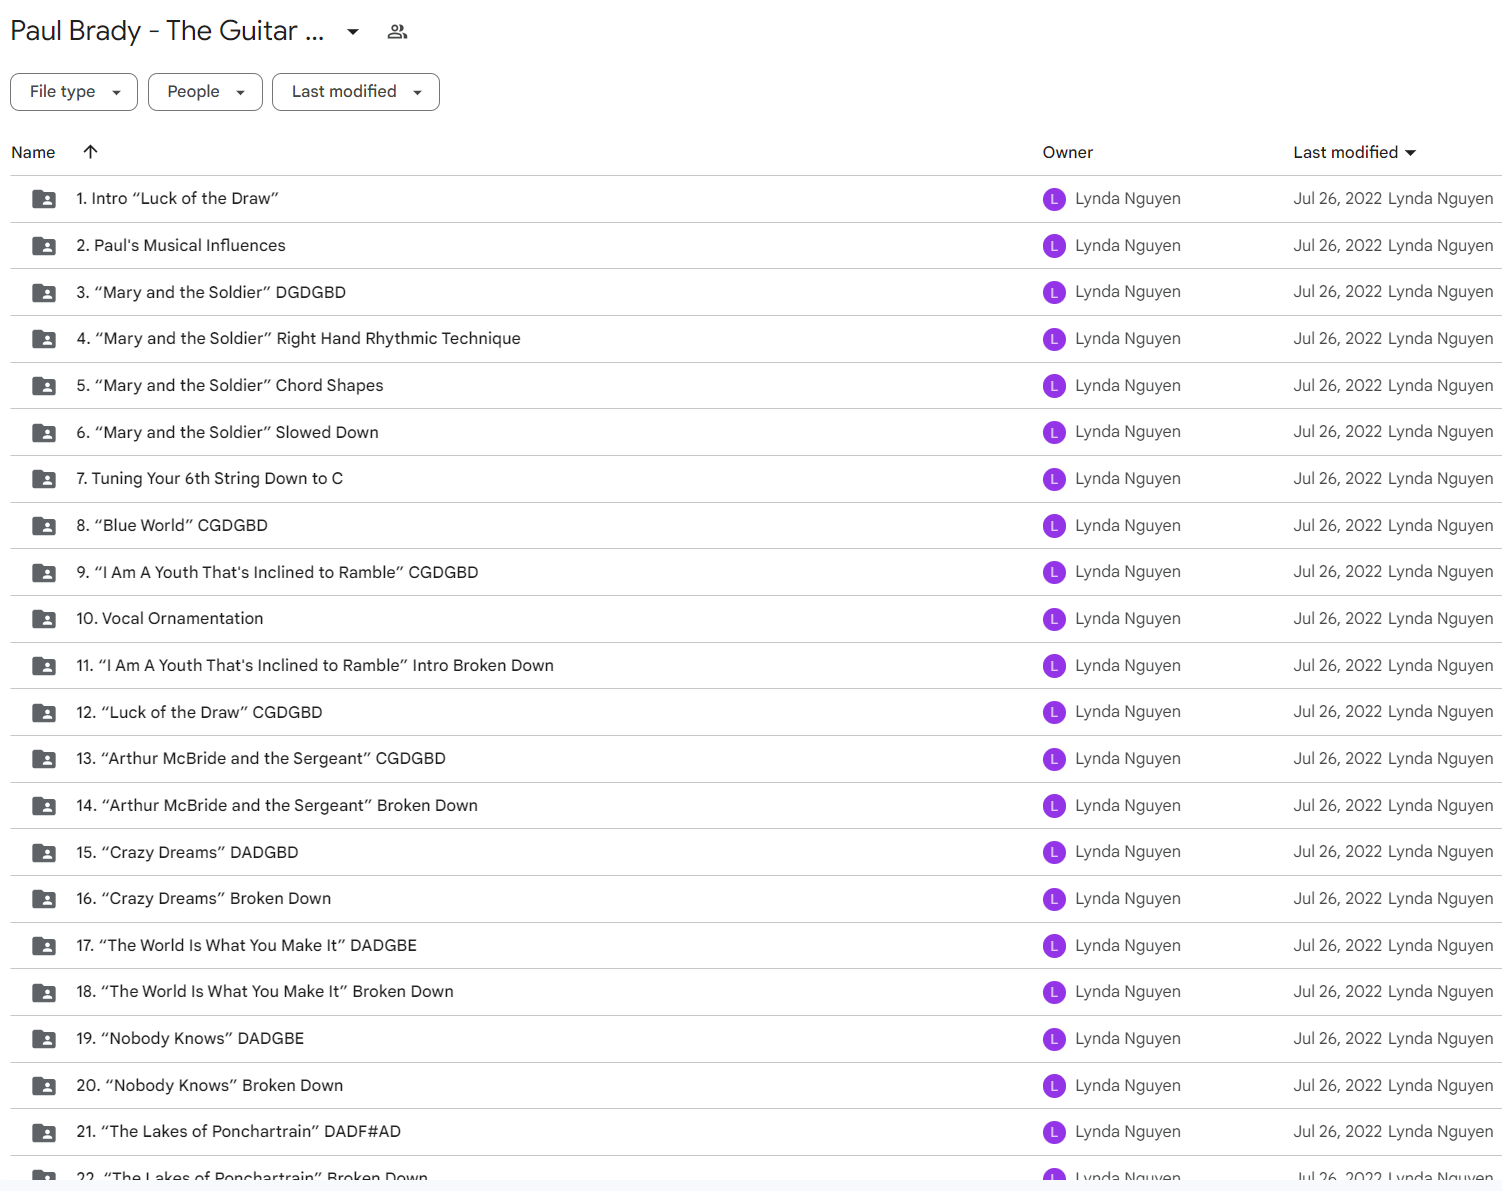Image resolution: width=1502 pixels, height=1191 pixels.
Task: Select "21. The Lakes of Ponchartrain DADF#AD" name
Action: (238, 1133)
